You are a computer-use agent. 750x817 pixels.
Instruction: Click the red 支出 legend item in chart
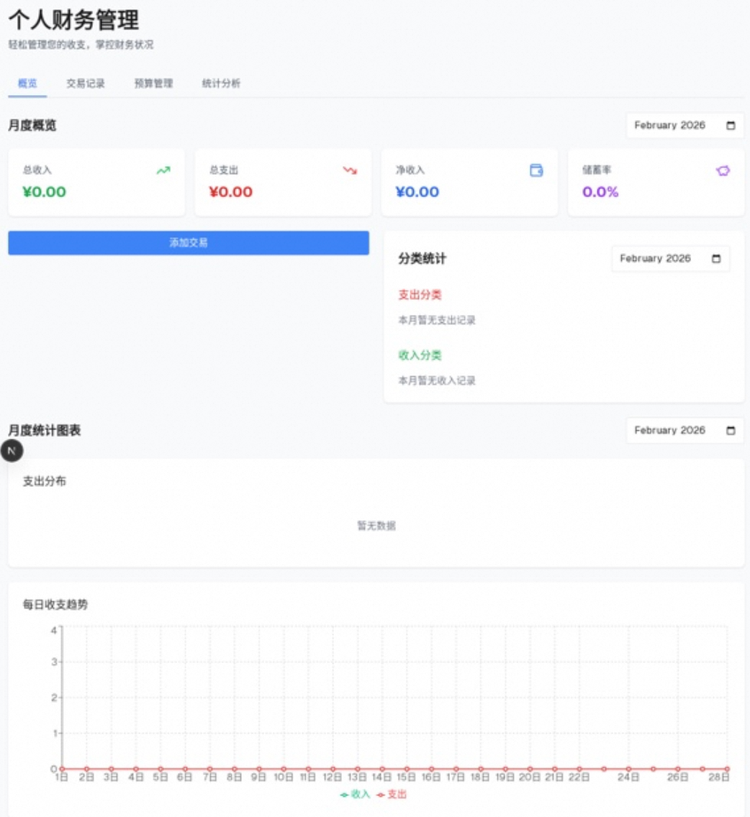[392, 795]
